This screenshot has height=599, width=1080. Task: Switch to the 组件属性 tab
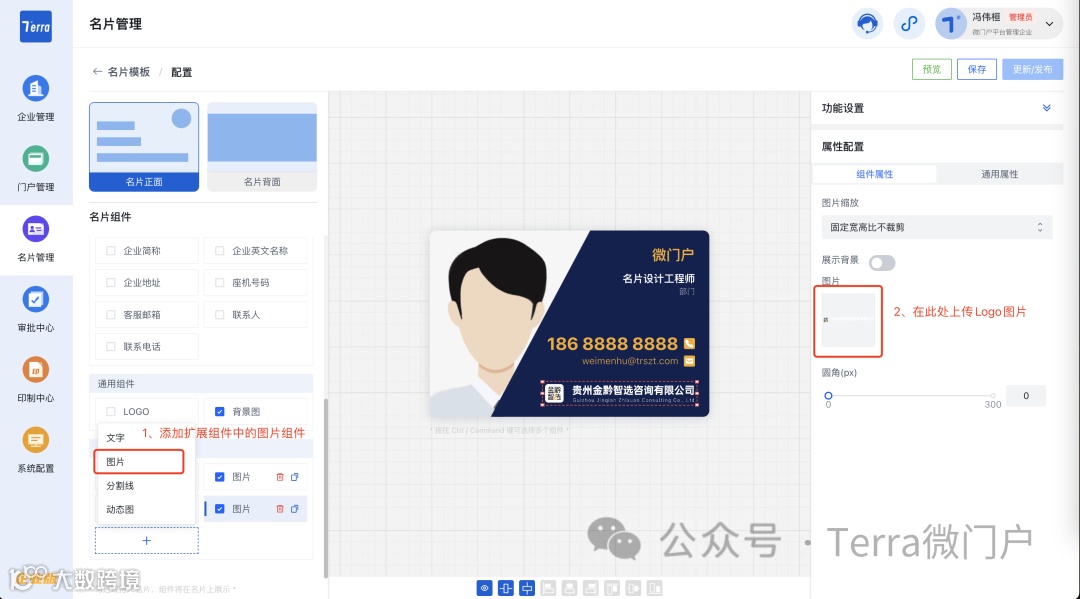(875, 174)
